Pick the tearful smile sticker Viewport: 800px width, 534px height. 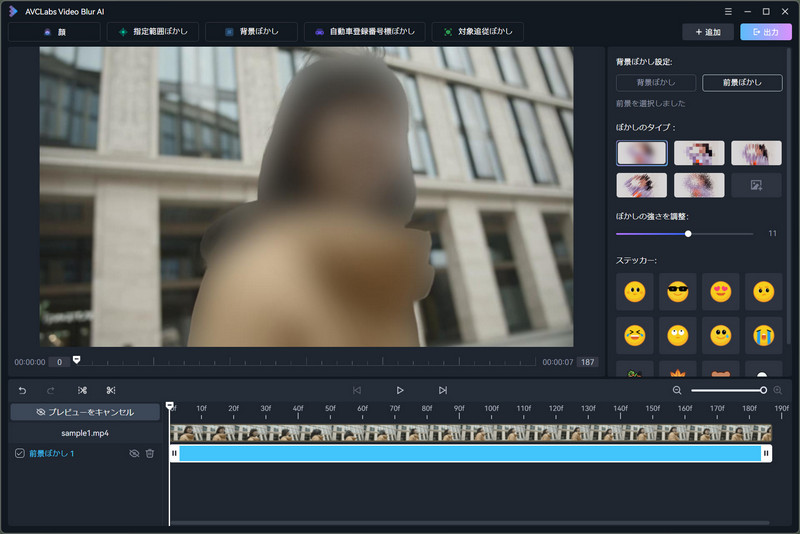pyautogui.click(x=721, y=336)
